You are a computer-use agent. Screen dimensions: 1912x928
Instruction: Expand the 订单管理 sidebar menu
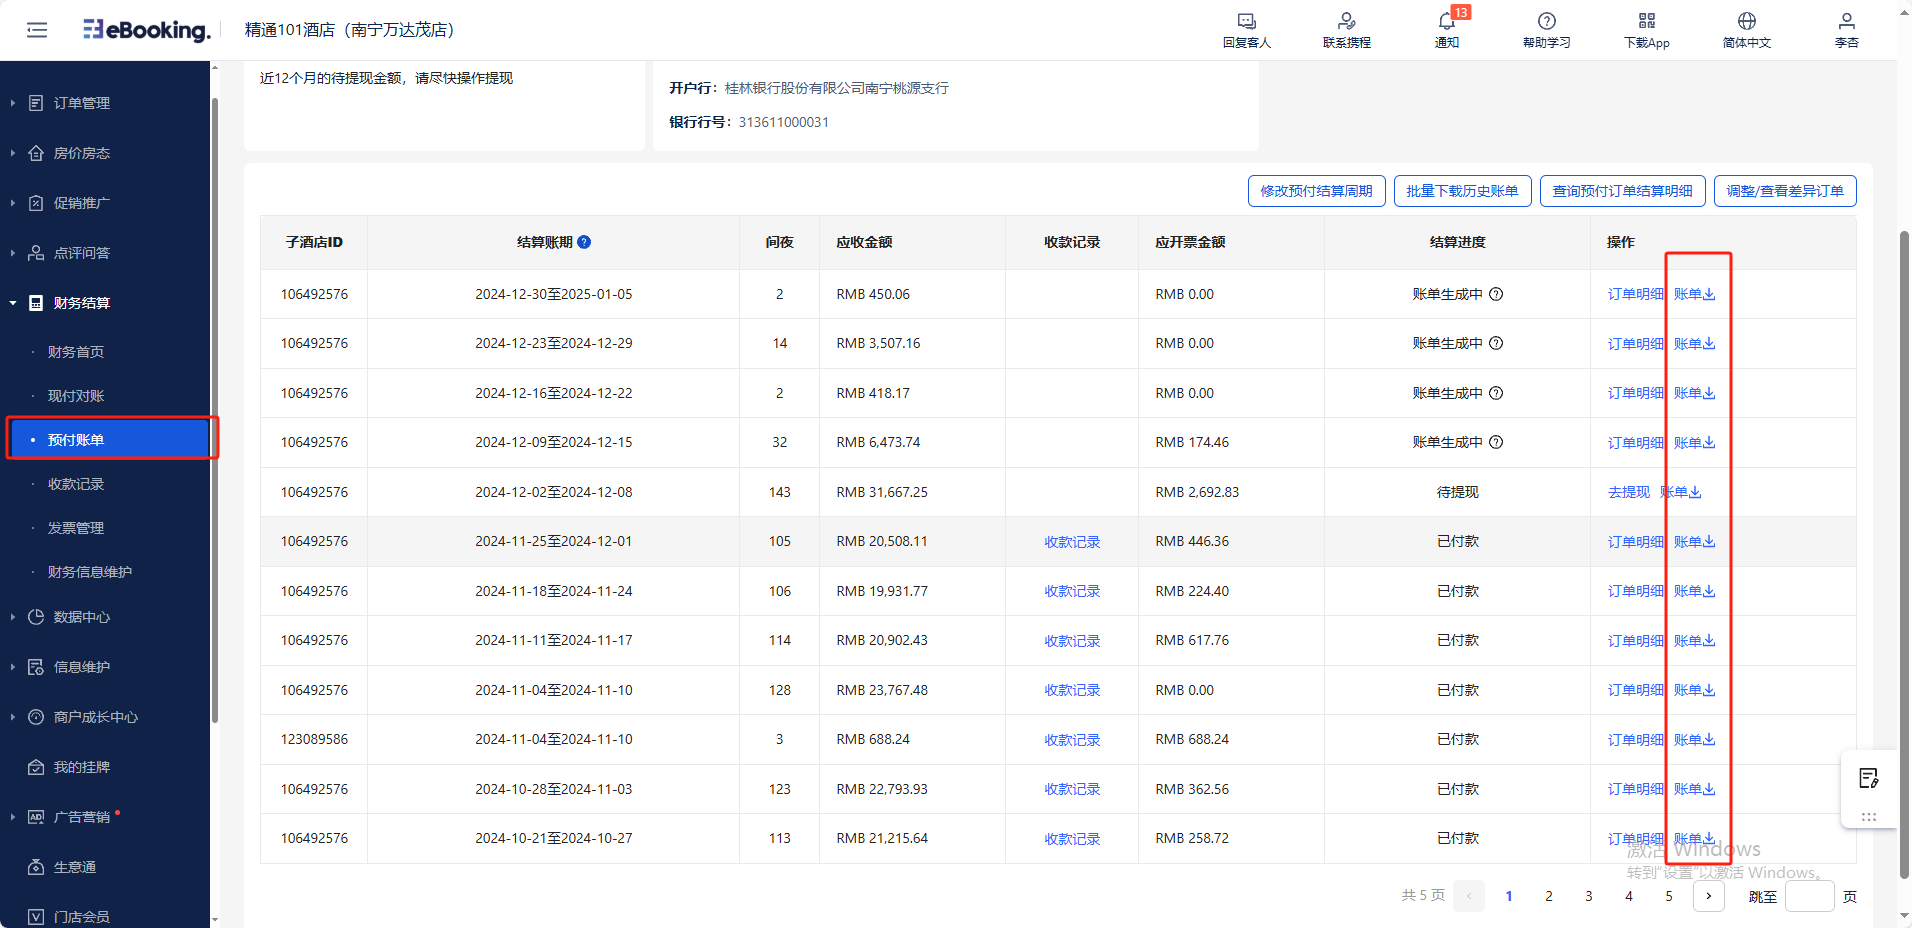pyautogui.click(x=82, y=103)
